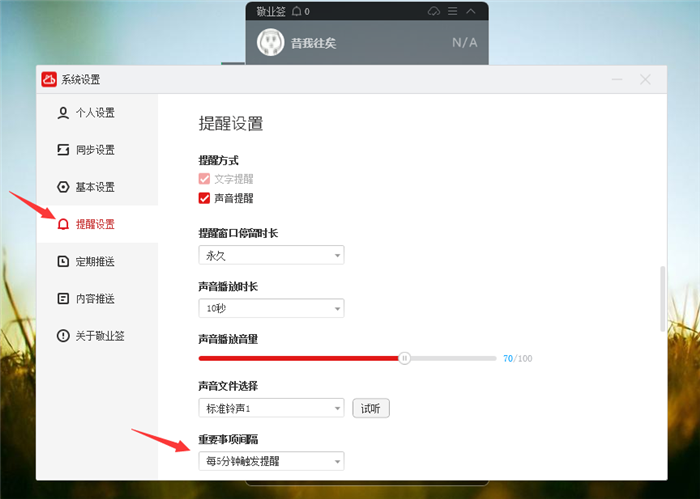This screenshot has height=499, width=700.
Task: Click the 试听 button
Action: [371, 408]
